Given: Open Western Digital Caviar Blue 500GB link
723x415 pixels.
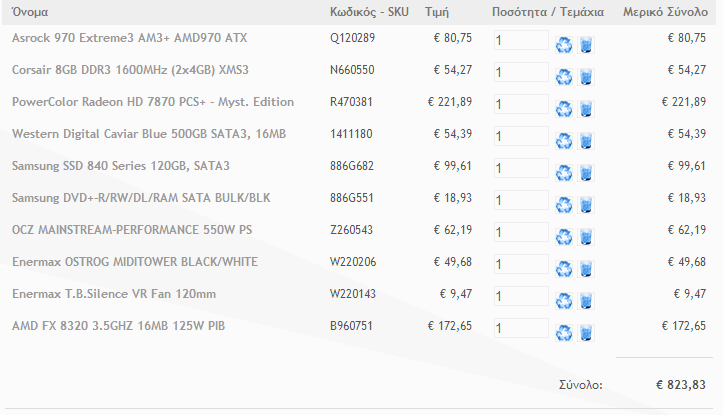Looking at the screenshot, I should tap(149, 134).
